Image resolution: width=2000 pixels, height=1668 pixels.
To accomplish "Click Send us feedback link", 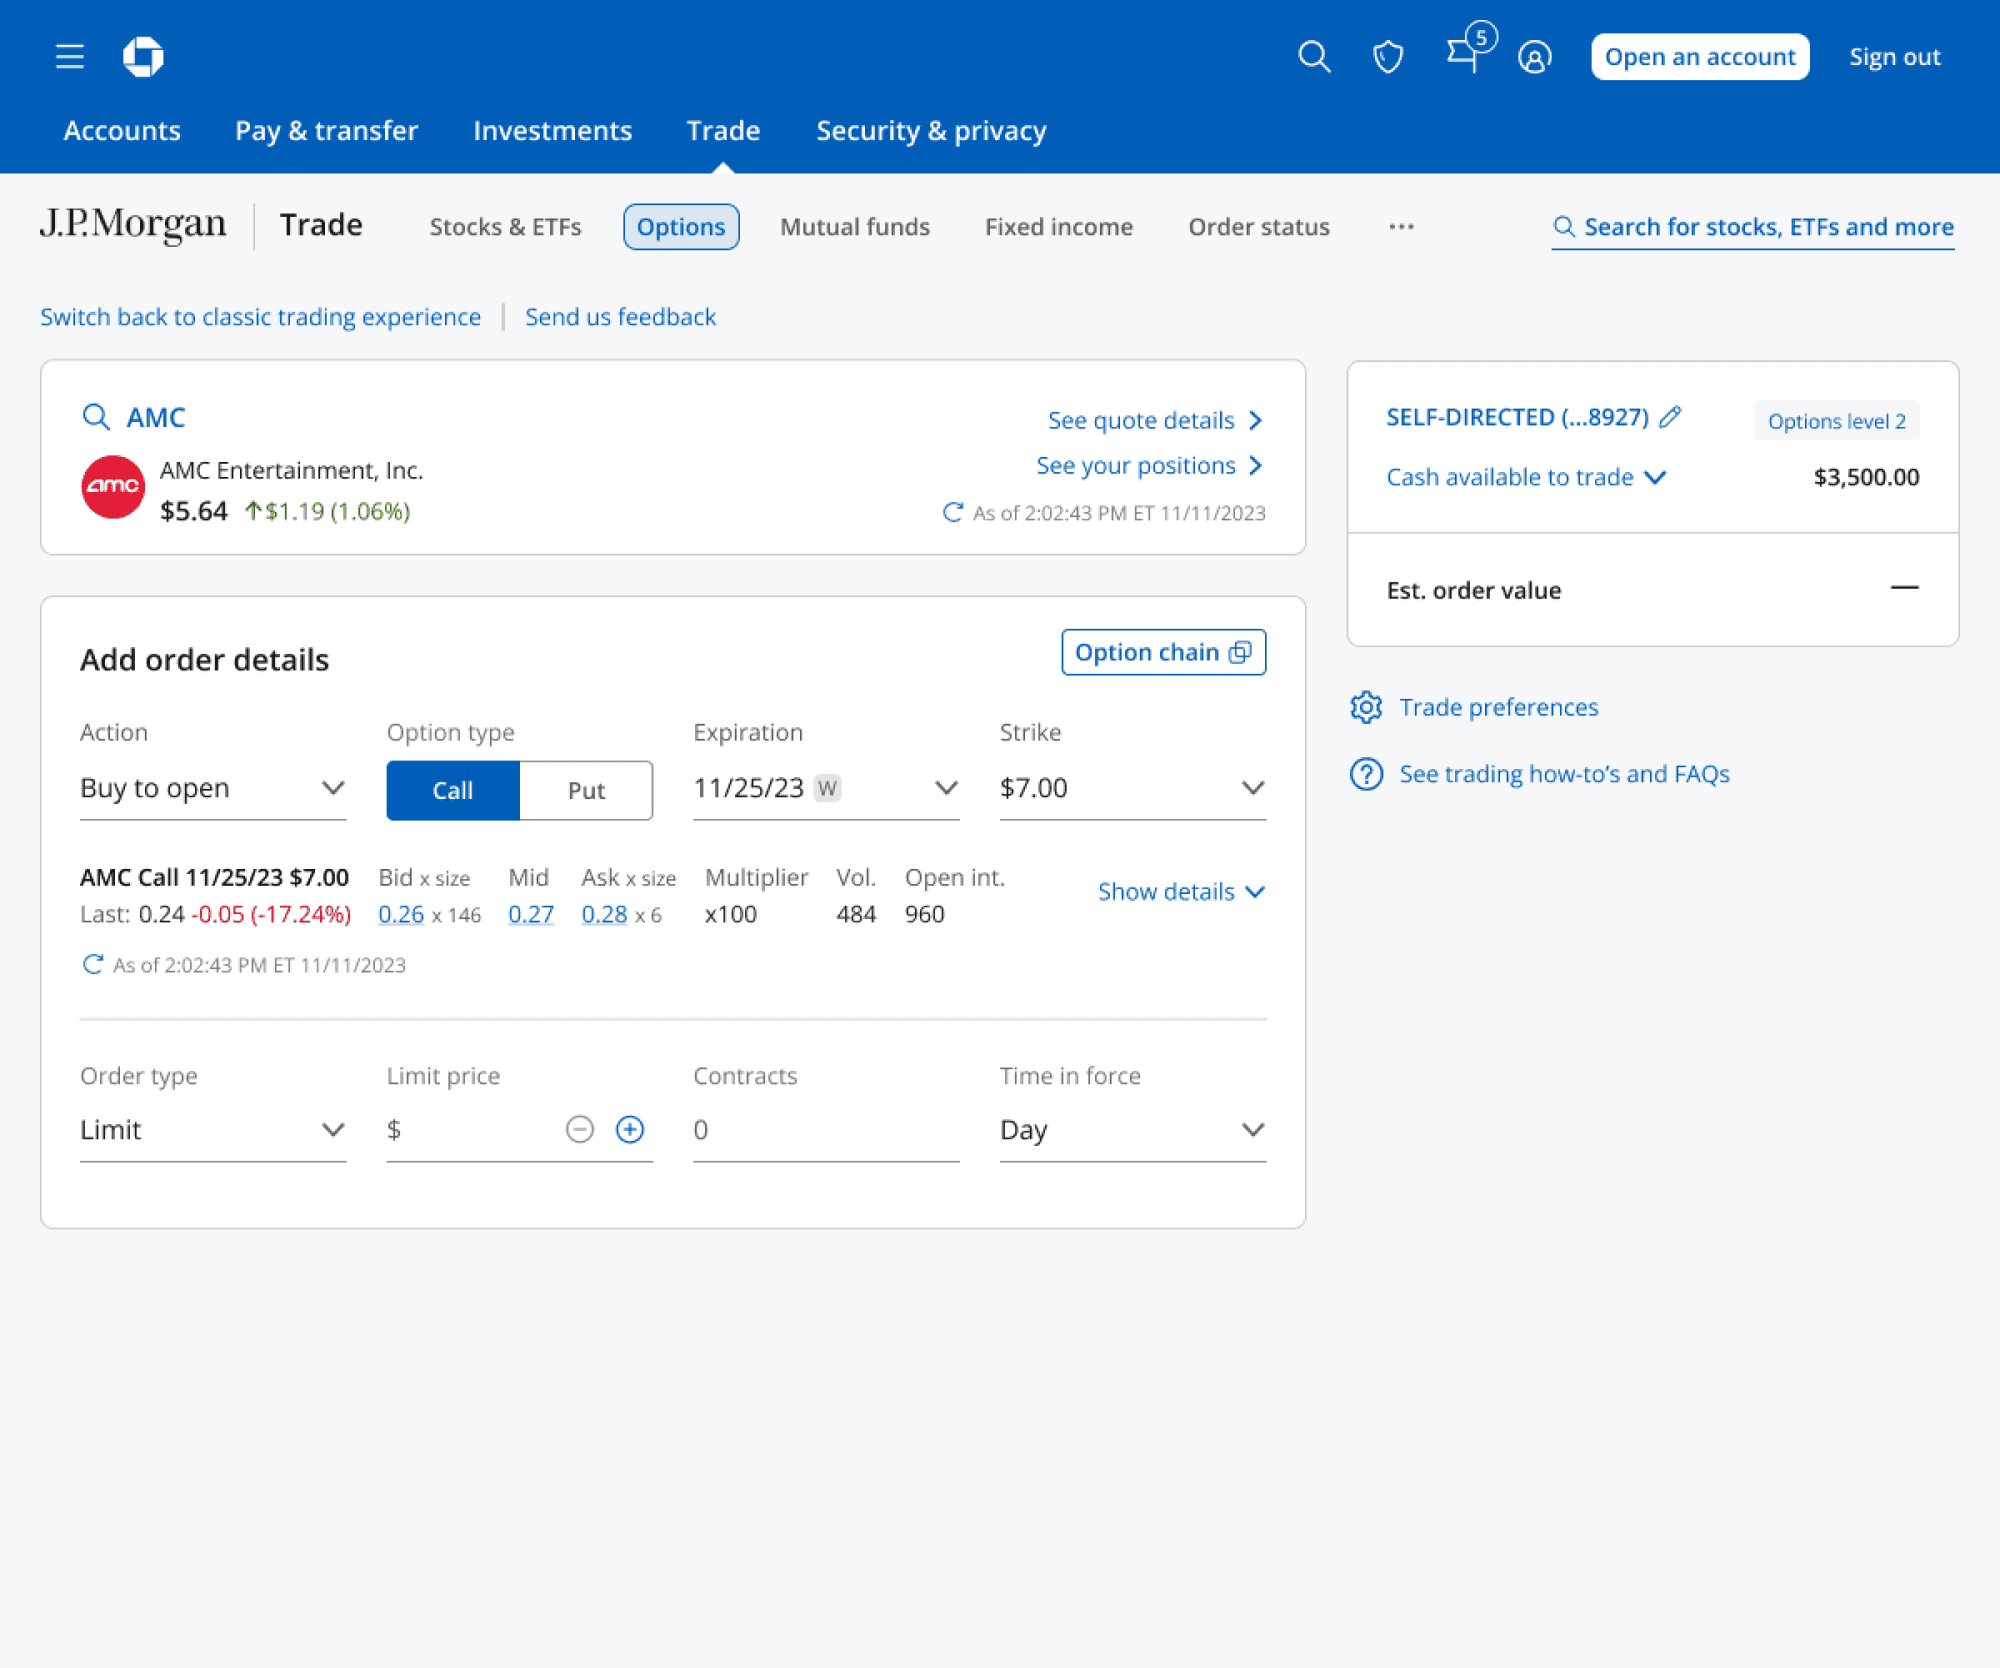I will point(620,317).
